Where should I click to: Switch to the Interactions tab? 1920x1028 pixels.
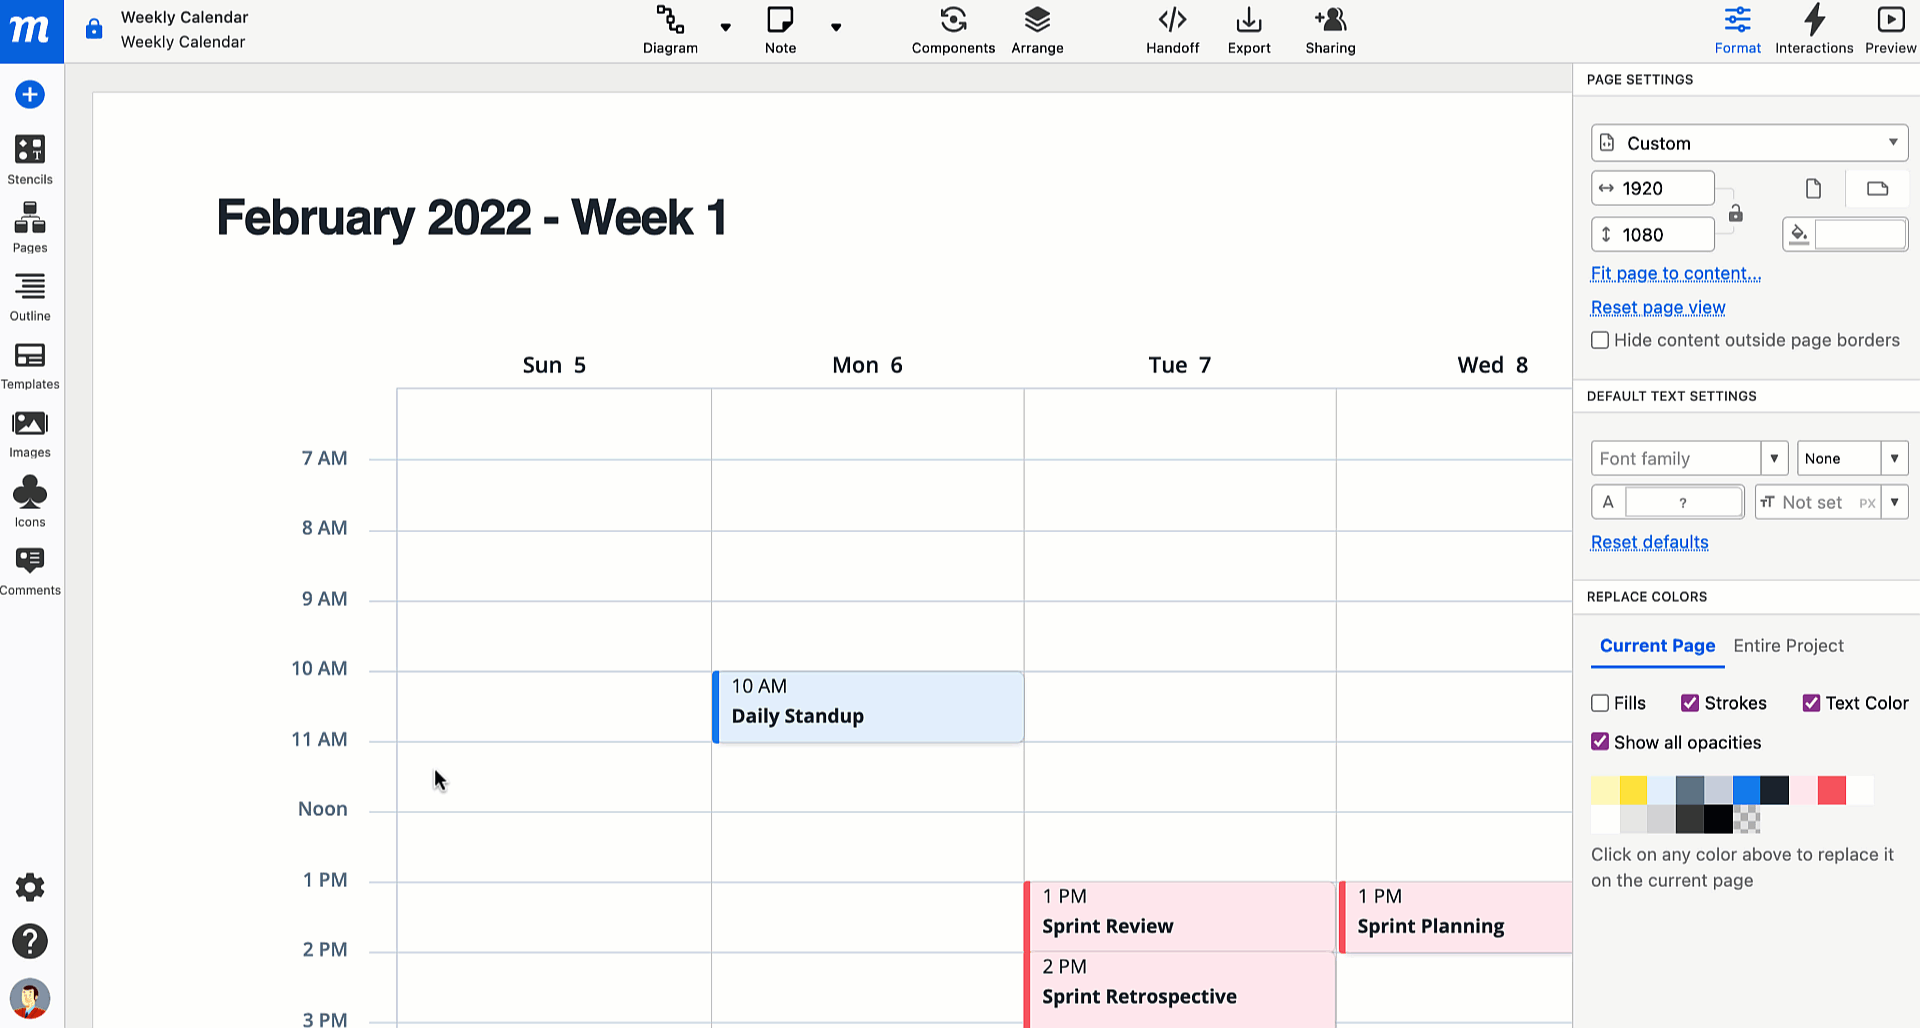(x=1814, y=30)
